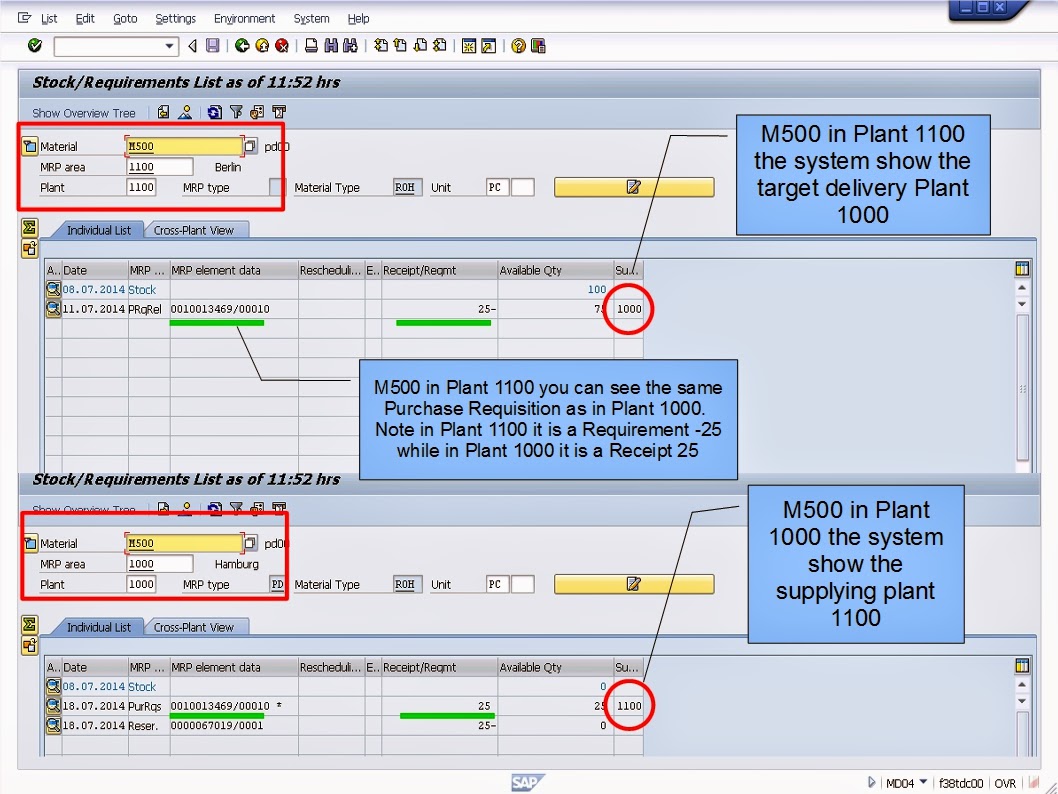
Task: Select Cross-Plant View tab in Berlin screen
Action: 194,230
